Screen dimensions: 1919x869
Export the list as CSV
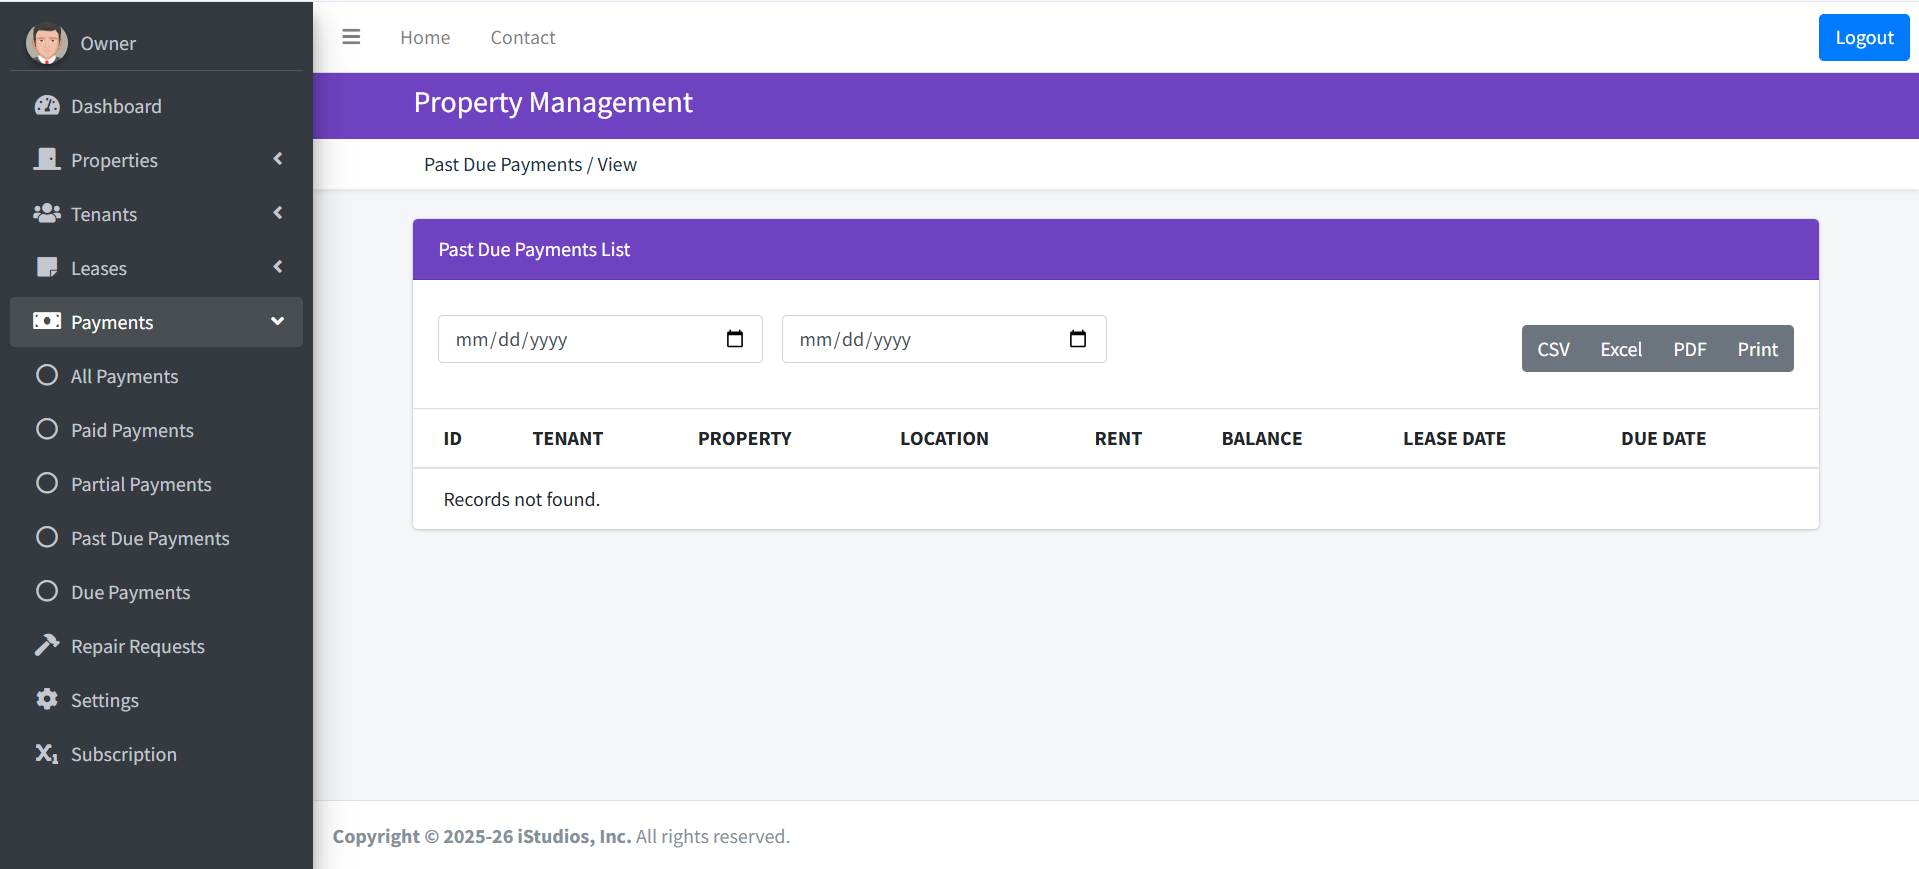[1553, 349]
